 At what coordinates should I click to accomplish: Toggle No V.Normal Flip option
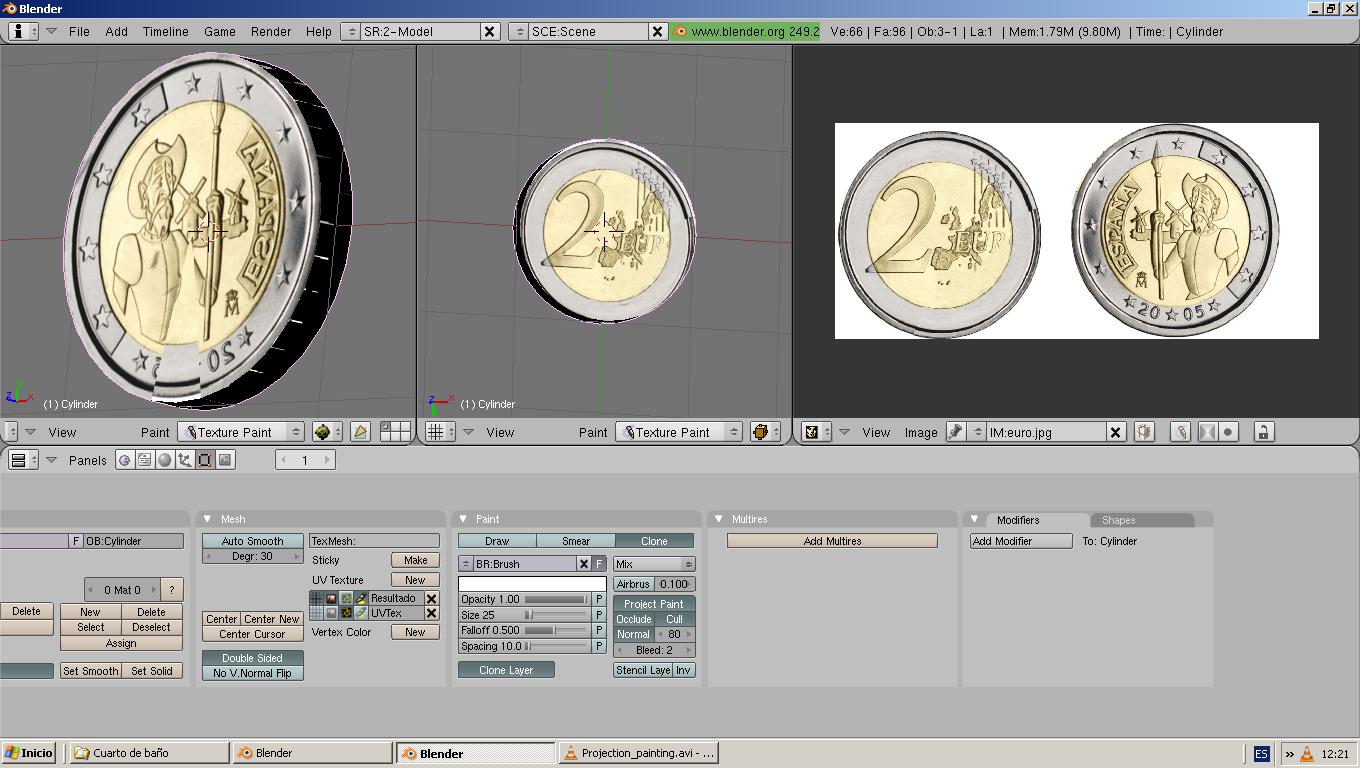coord(252,673)
